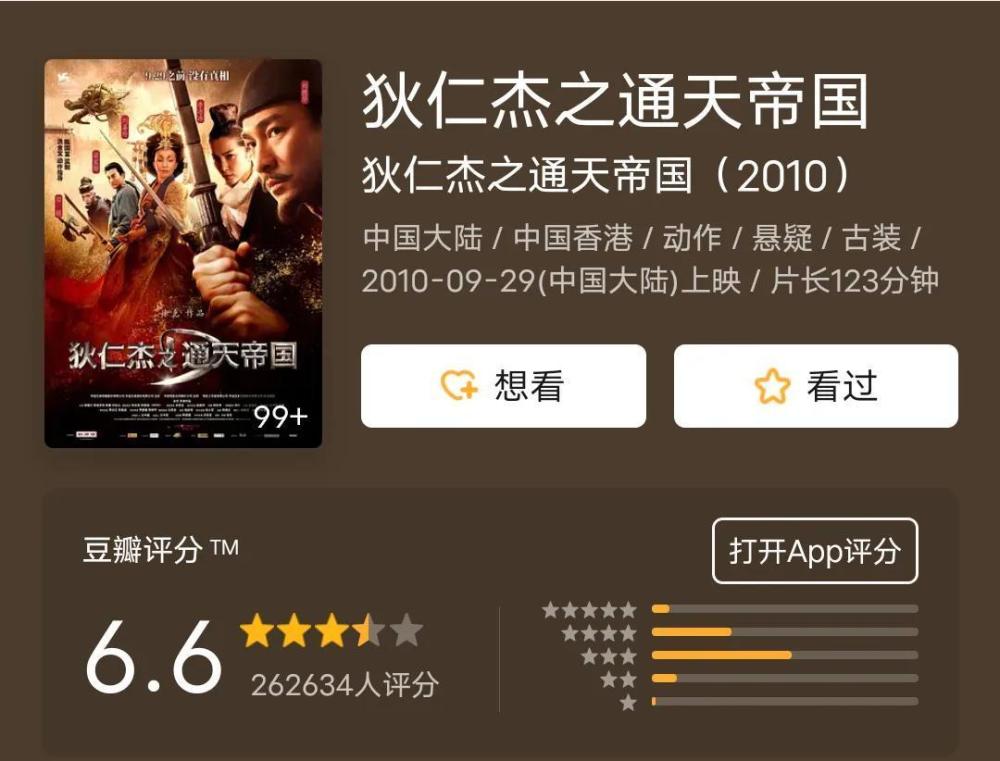
Task: Click the single-star row icon
Action: [x=628, y=702]
